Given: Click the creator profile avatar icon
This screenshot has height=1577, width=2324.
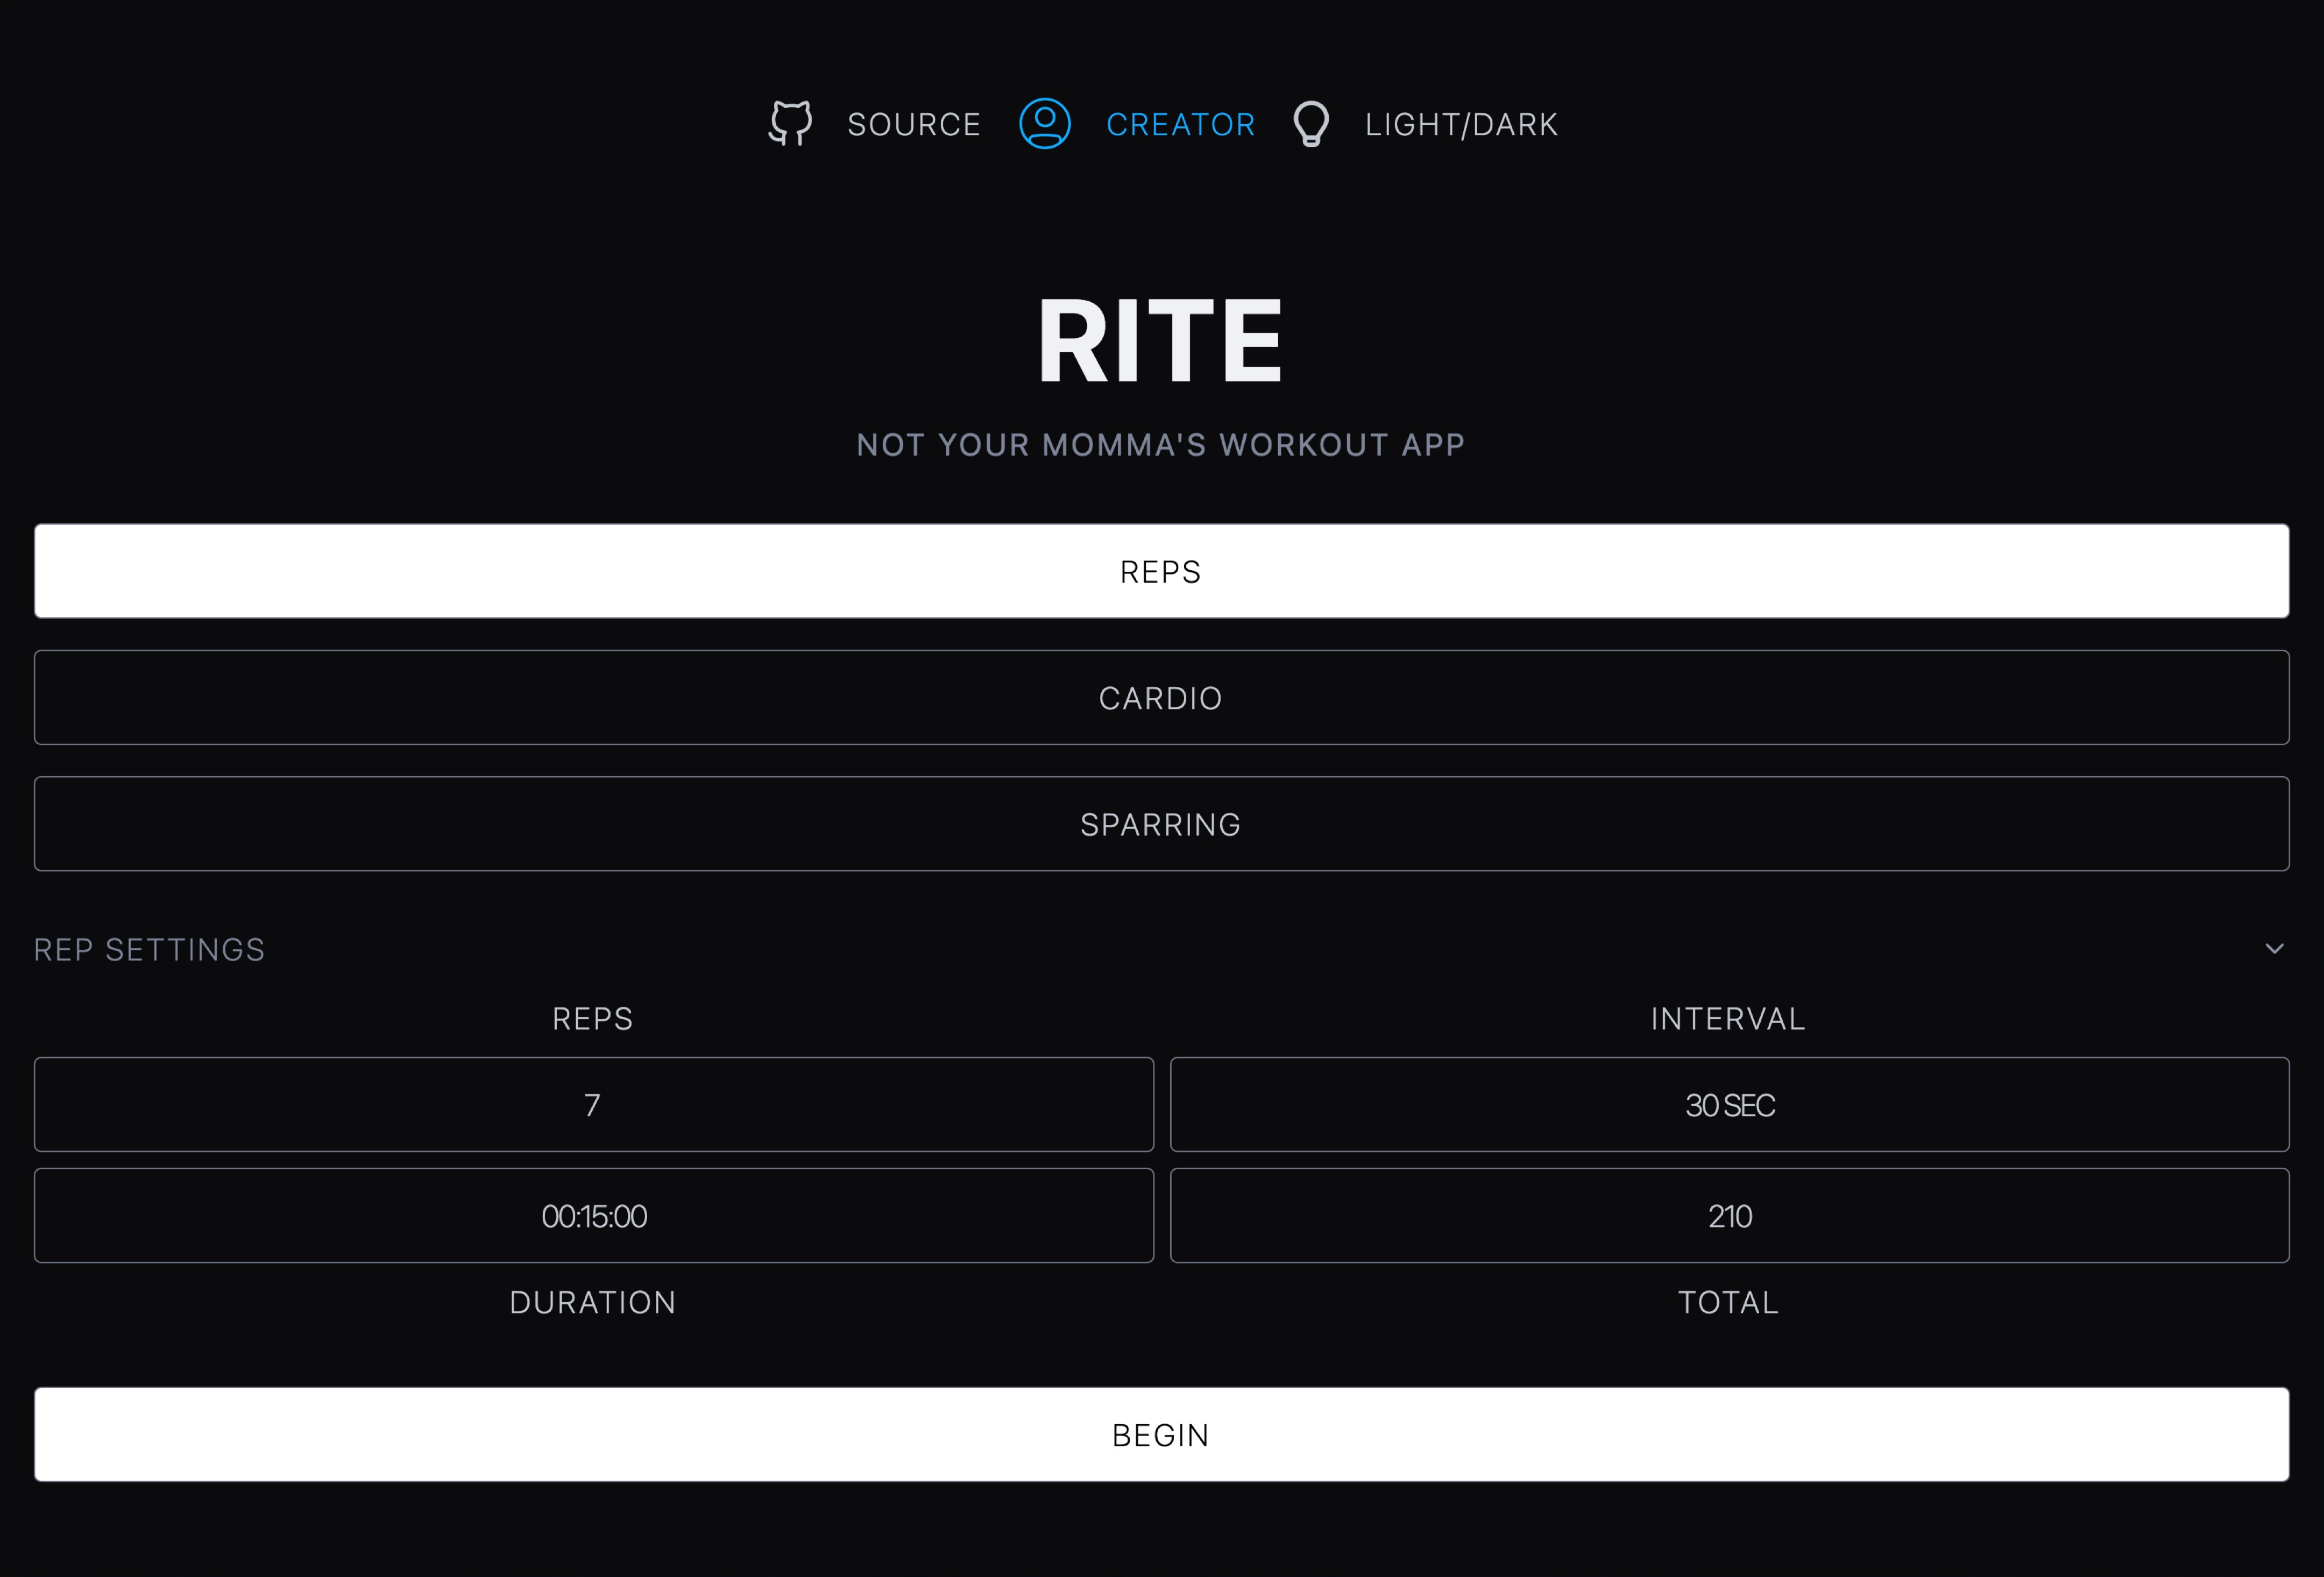Looking at the screenshot, I should click(x=1044, y=124).
